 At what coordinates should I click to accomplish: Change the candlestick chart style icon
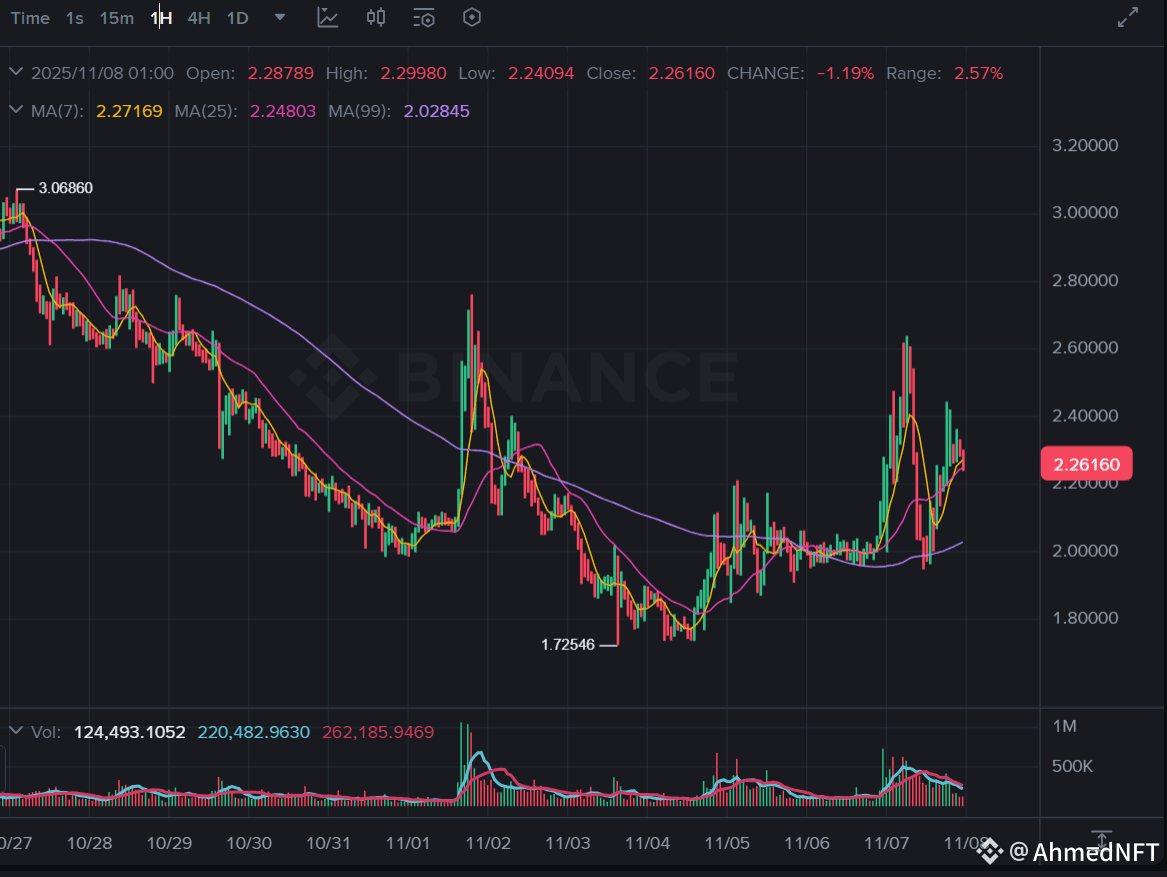376,17
